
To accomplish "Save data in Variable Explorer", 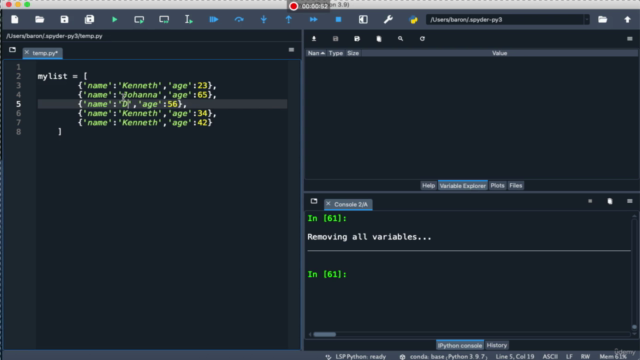I will pyautogui.click(x=336, y=39).
